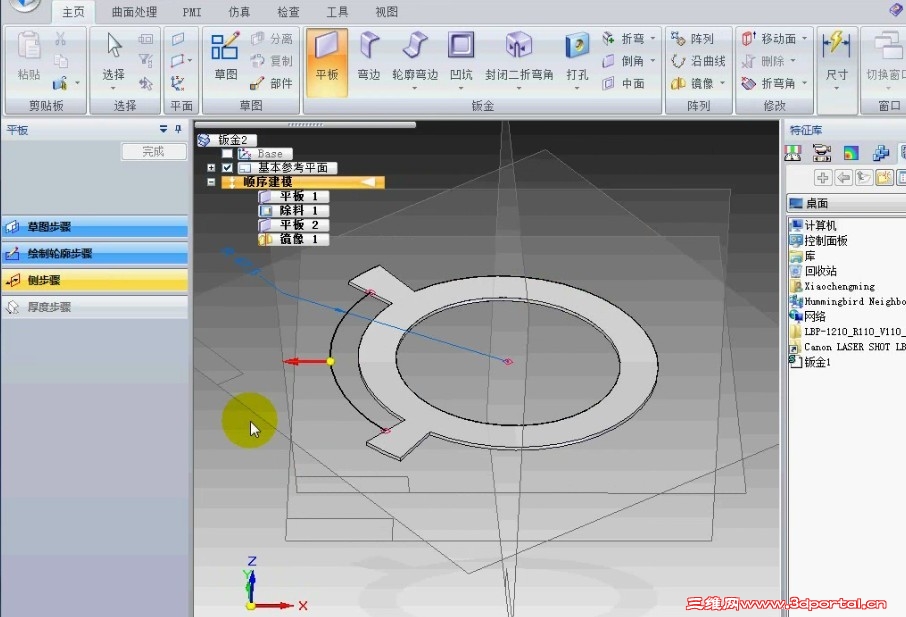Select the 倒角 (Chamfer) tool
The width and height of the screenshot is (906, 617).
[623, 61]
